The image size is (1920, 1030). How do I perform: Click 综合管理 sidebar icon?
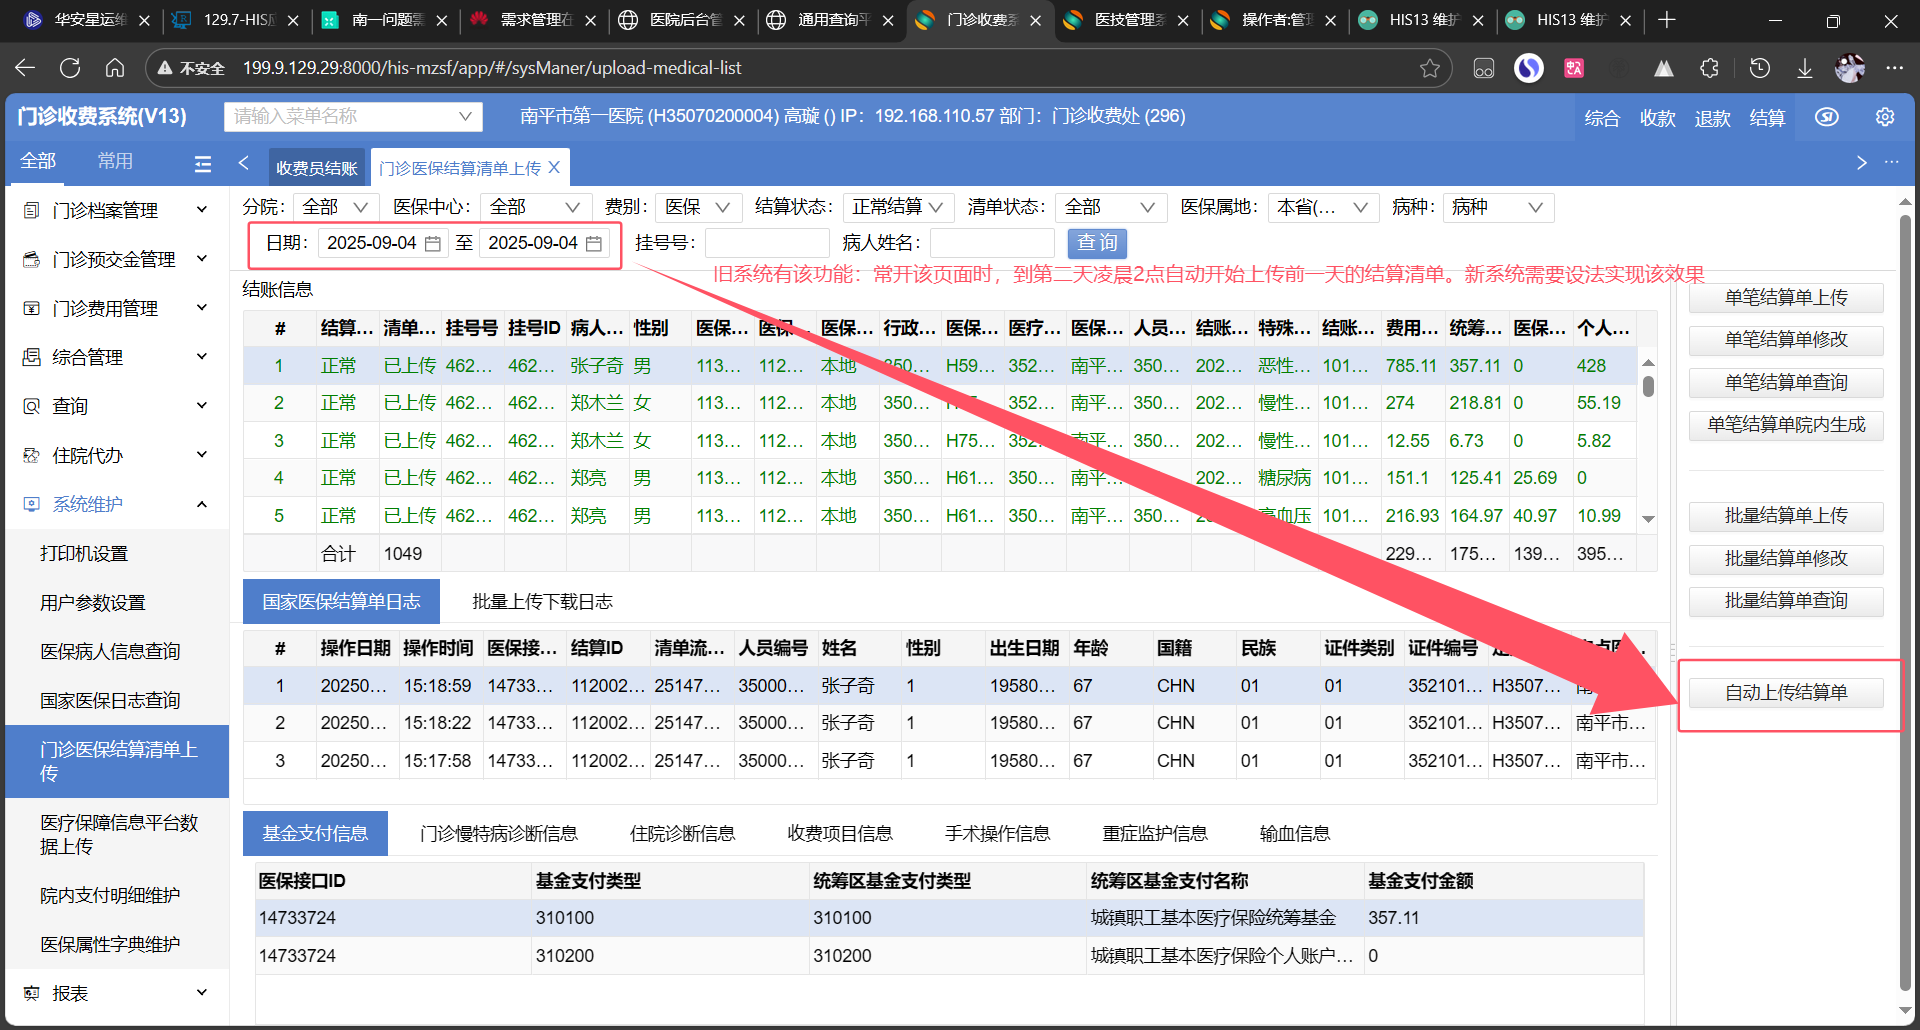pyautogui.click(x=32, y=357)
